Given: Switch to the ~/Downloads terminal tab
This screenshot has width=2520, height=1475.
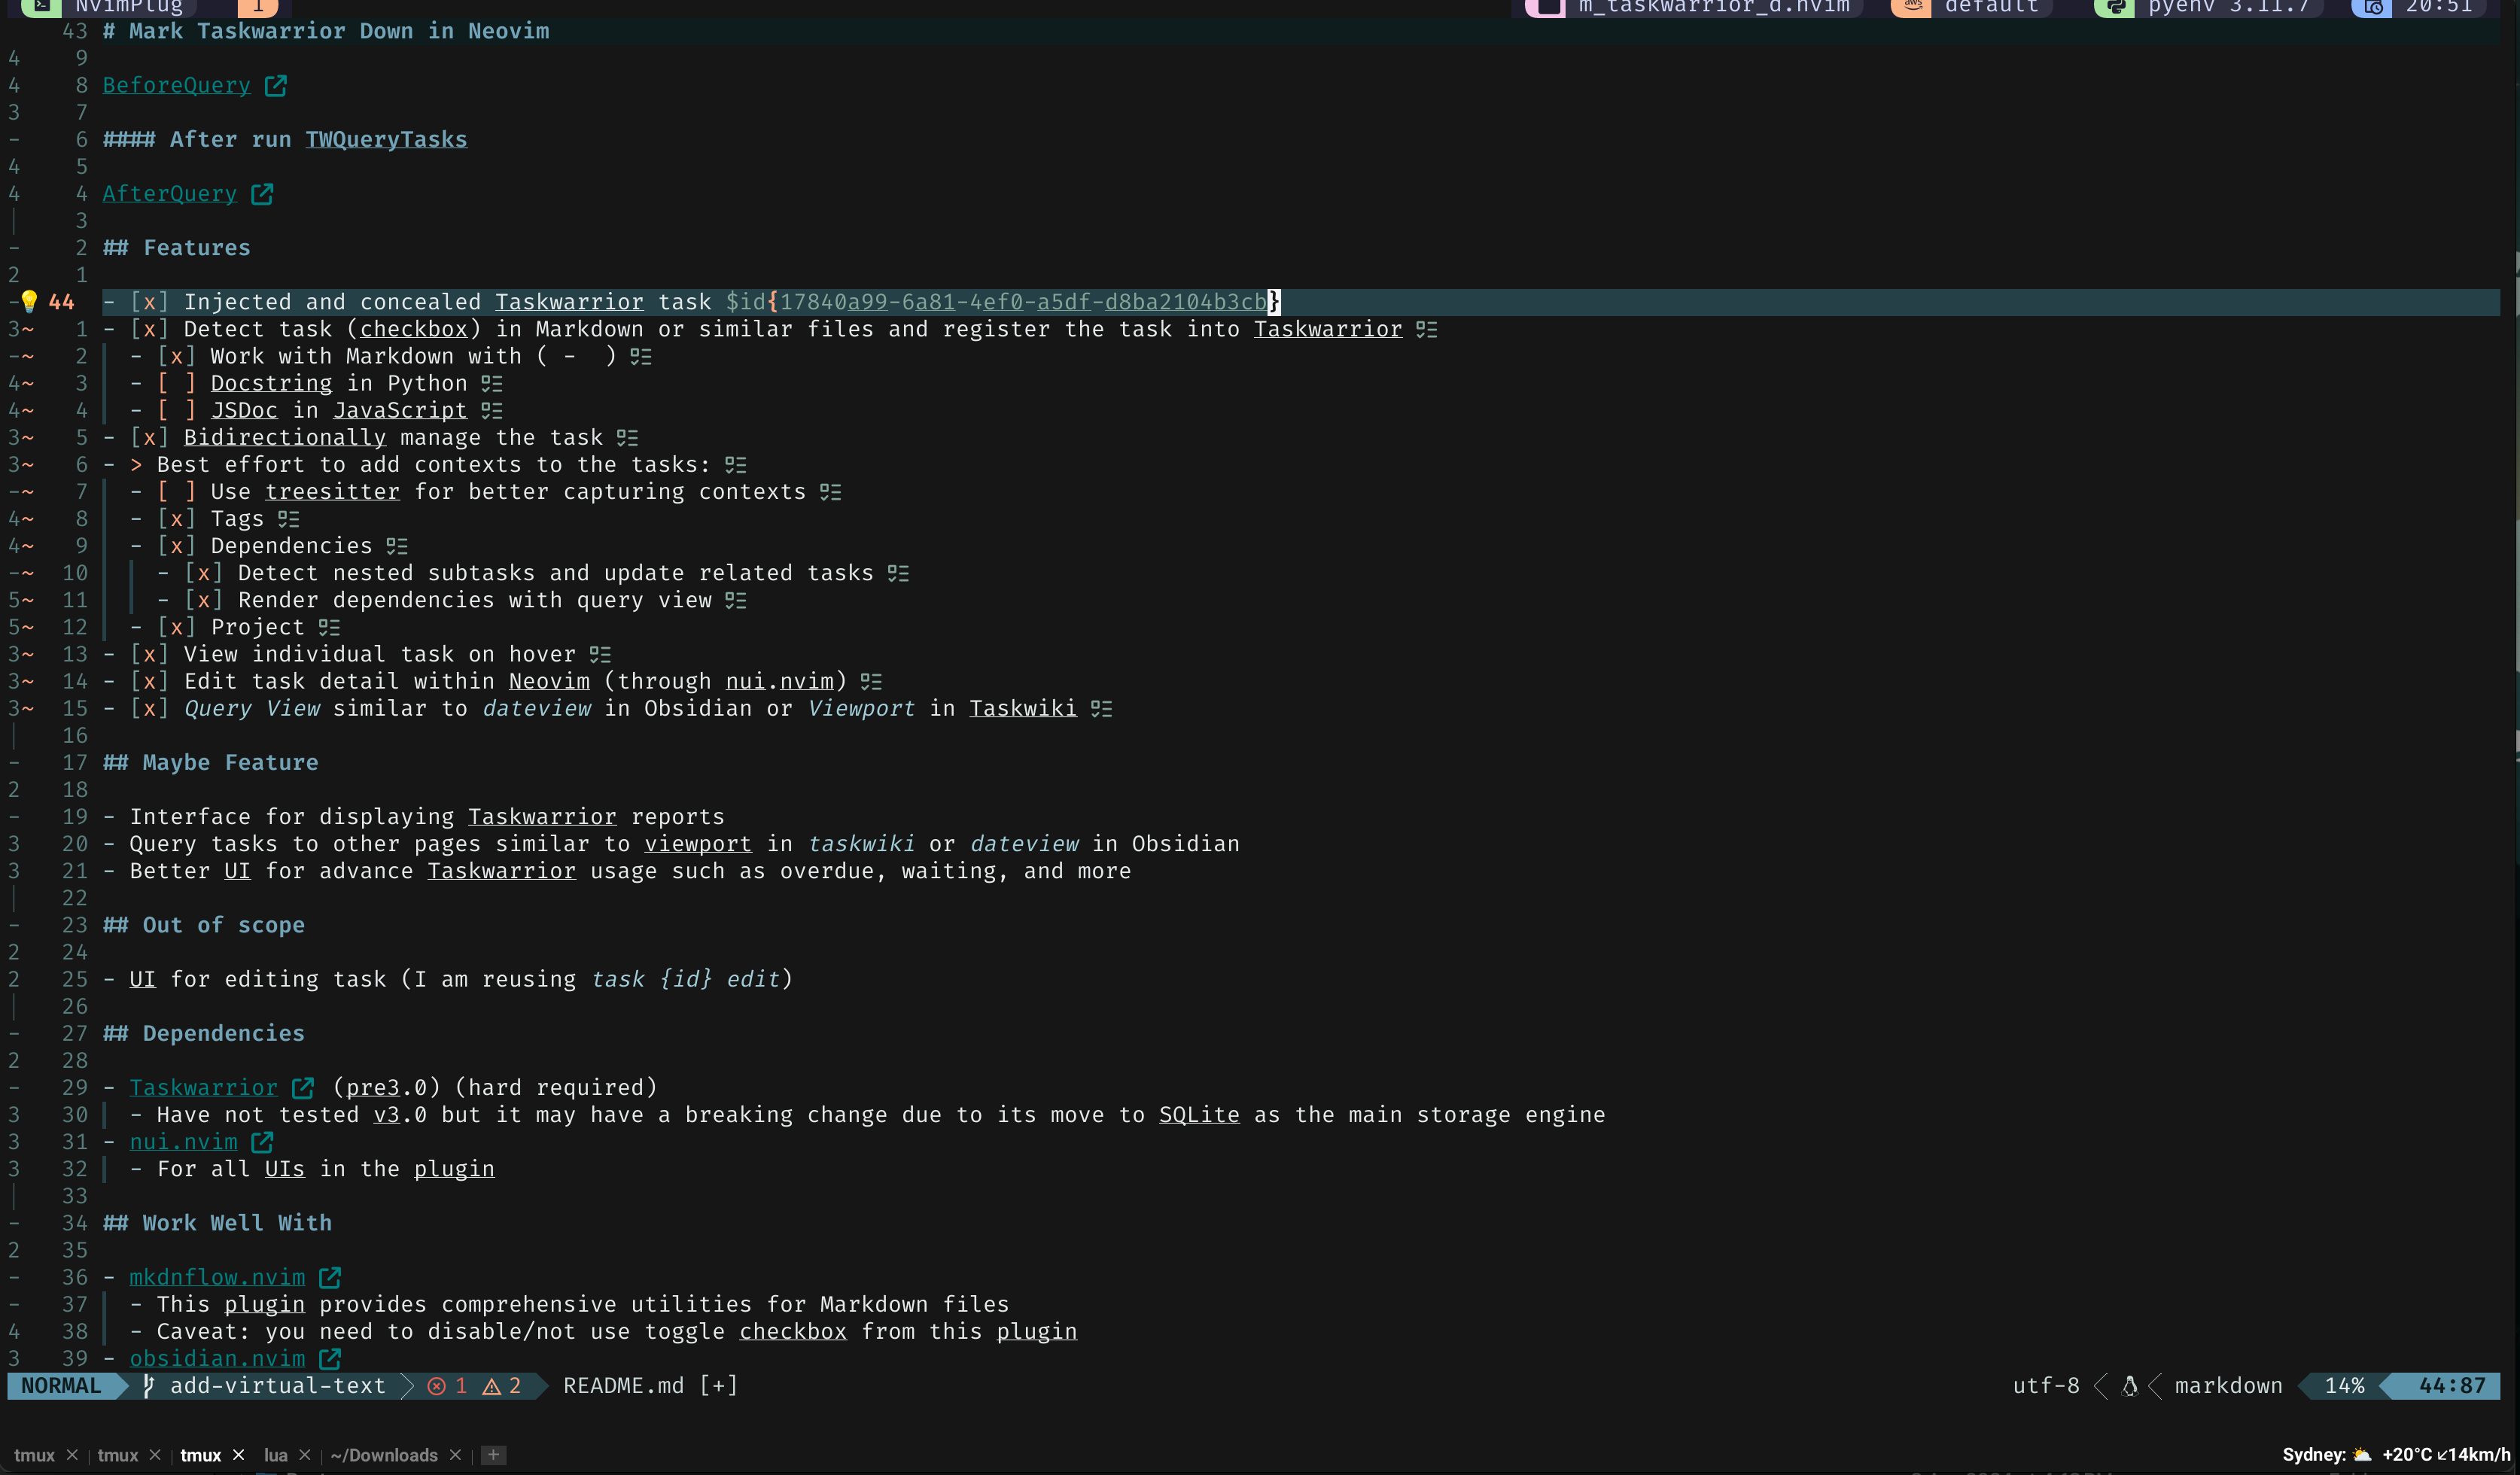Looking at the screenshot, I should pos(384,1455).
